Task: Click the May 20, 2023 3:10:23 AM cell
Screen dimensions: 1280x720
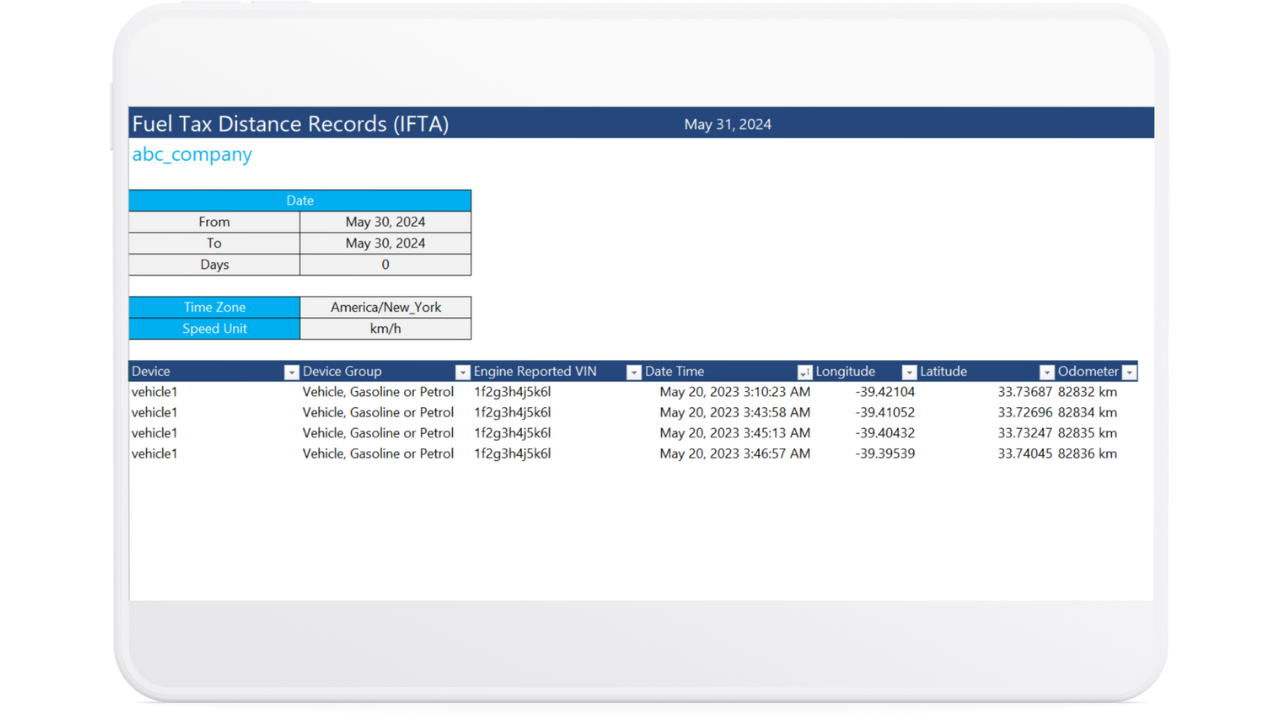Action: (x=735, y=392)
